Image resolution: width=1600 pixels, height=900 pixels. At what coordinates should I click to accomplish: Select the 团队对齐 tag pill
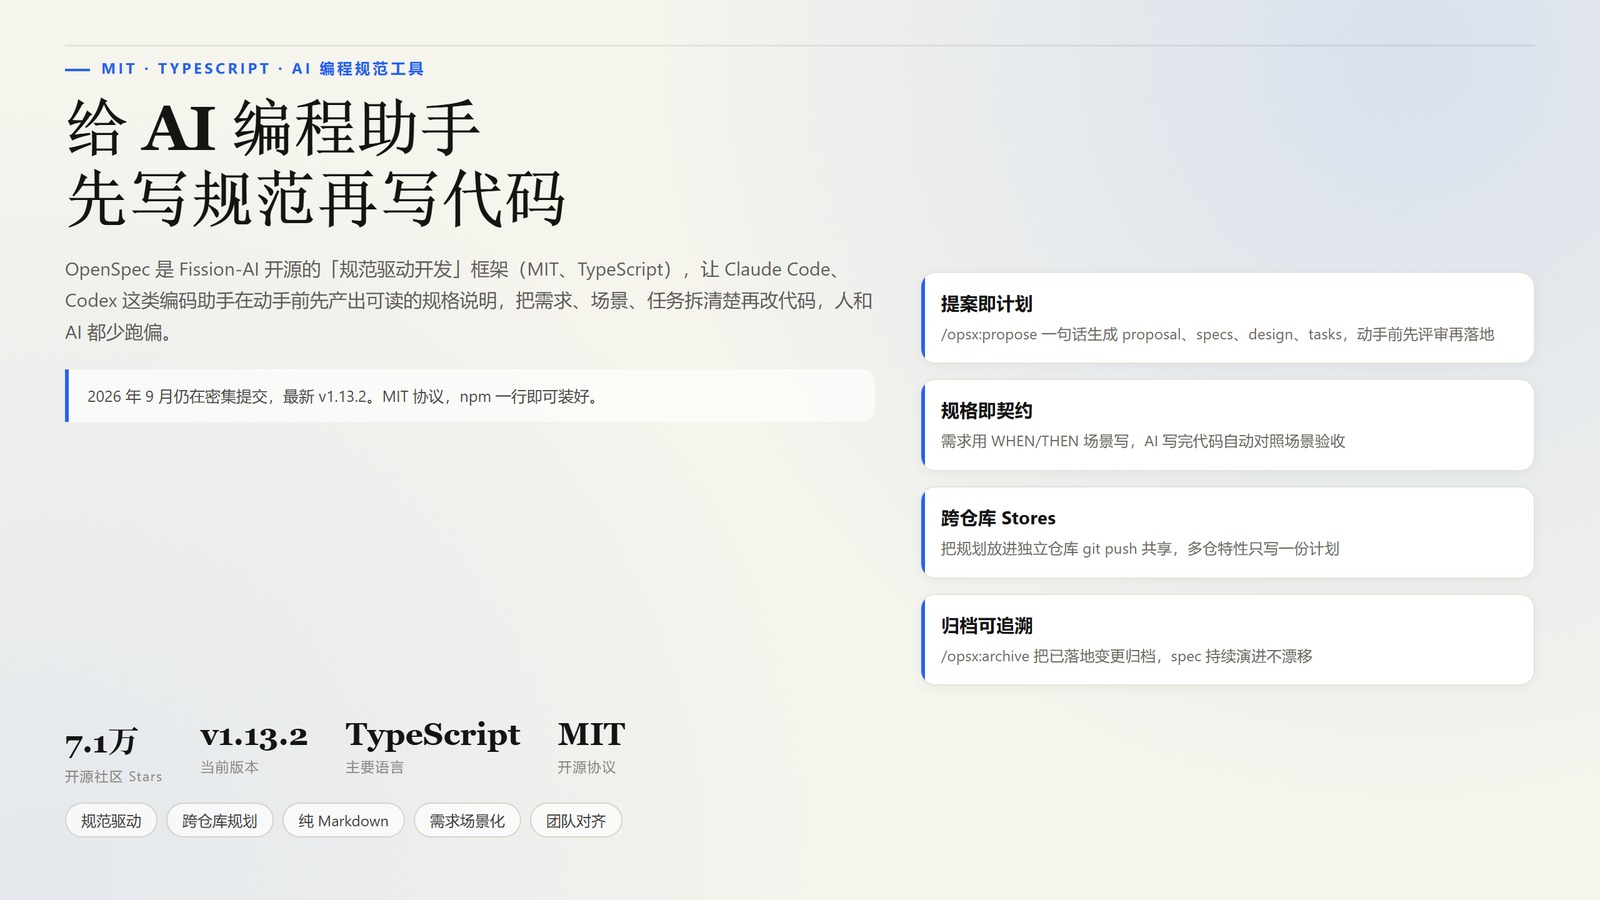click(576, 821)
